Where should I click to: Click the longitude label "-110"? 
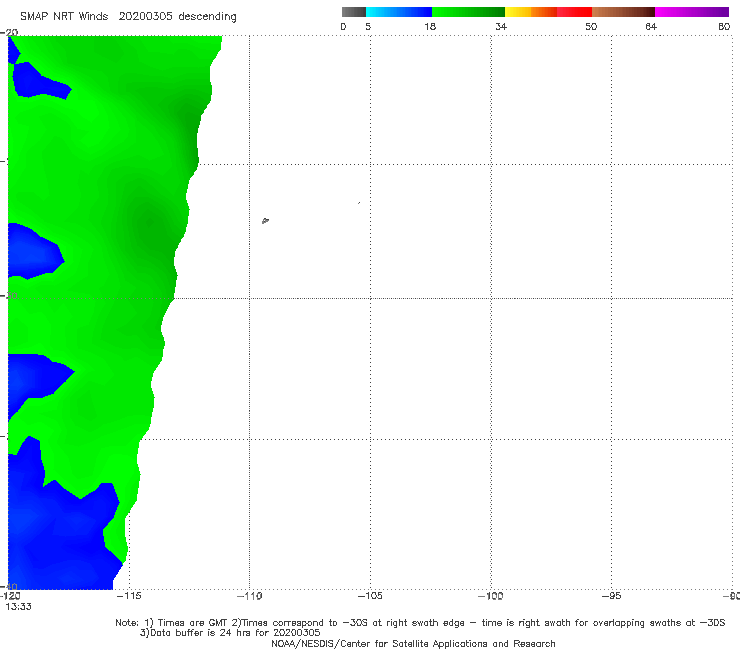pos(249,596)
